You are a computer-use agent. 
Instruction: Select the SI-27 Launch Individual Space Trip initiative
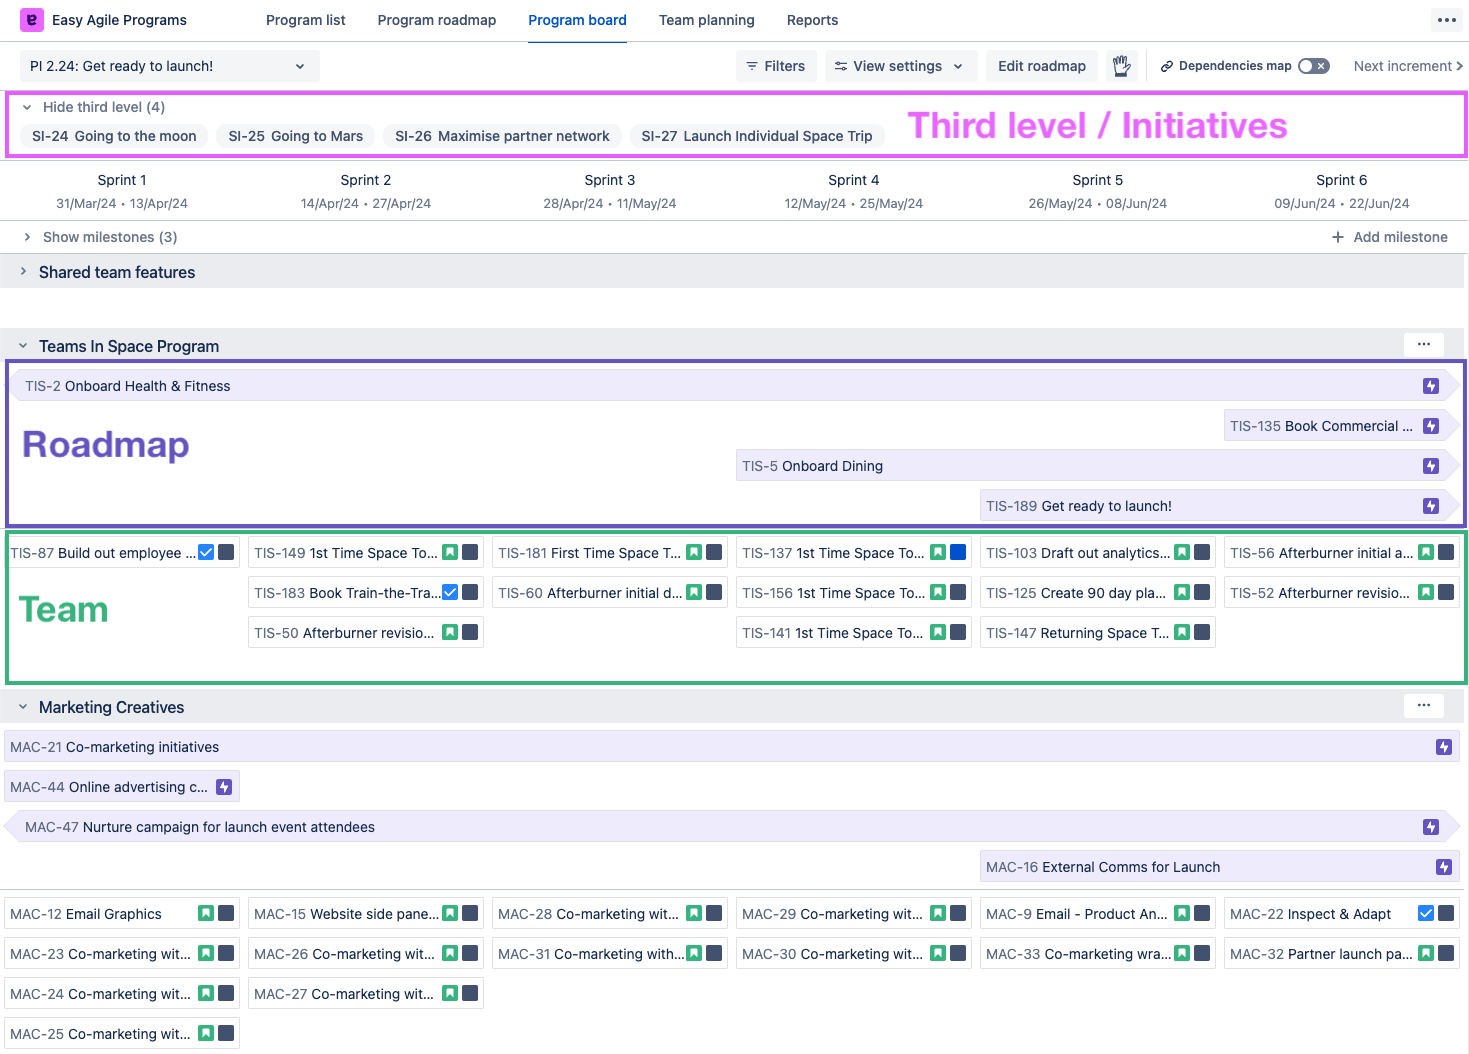[x=757, y=136]
